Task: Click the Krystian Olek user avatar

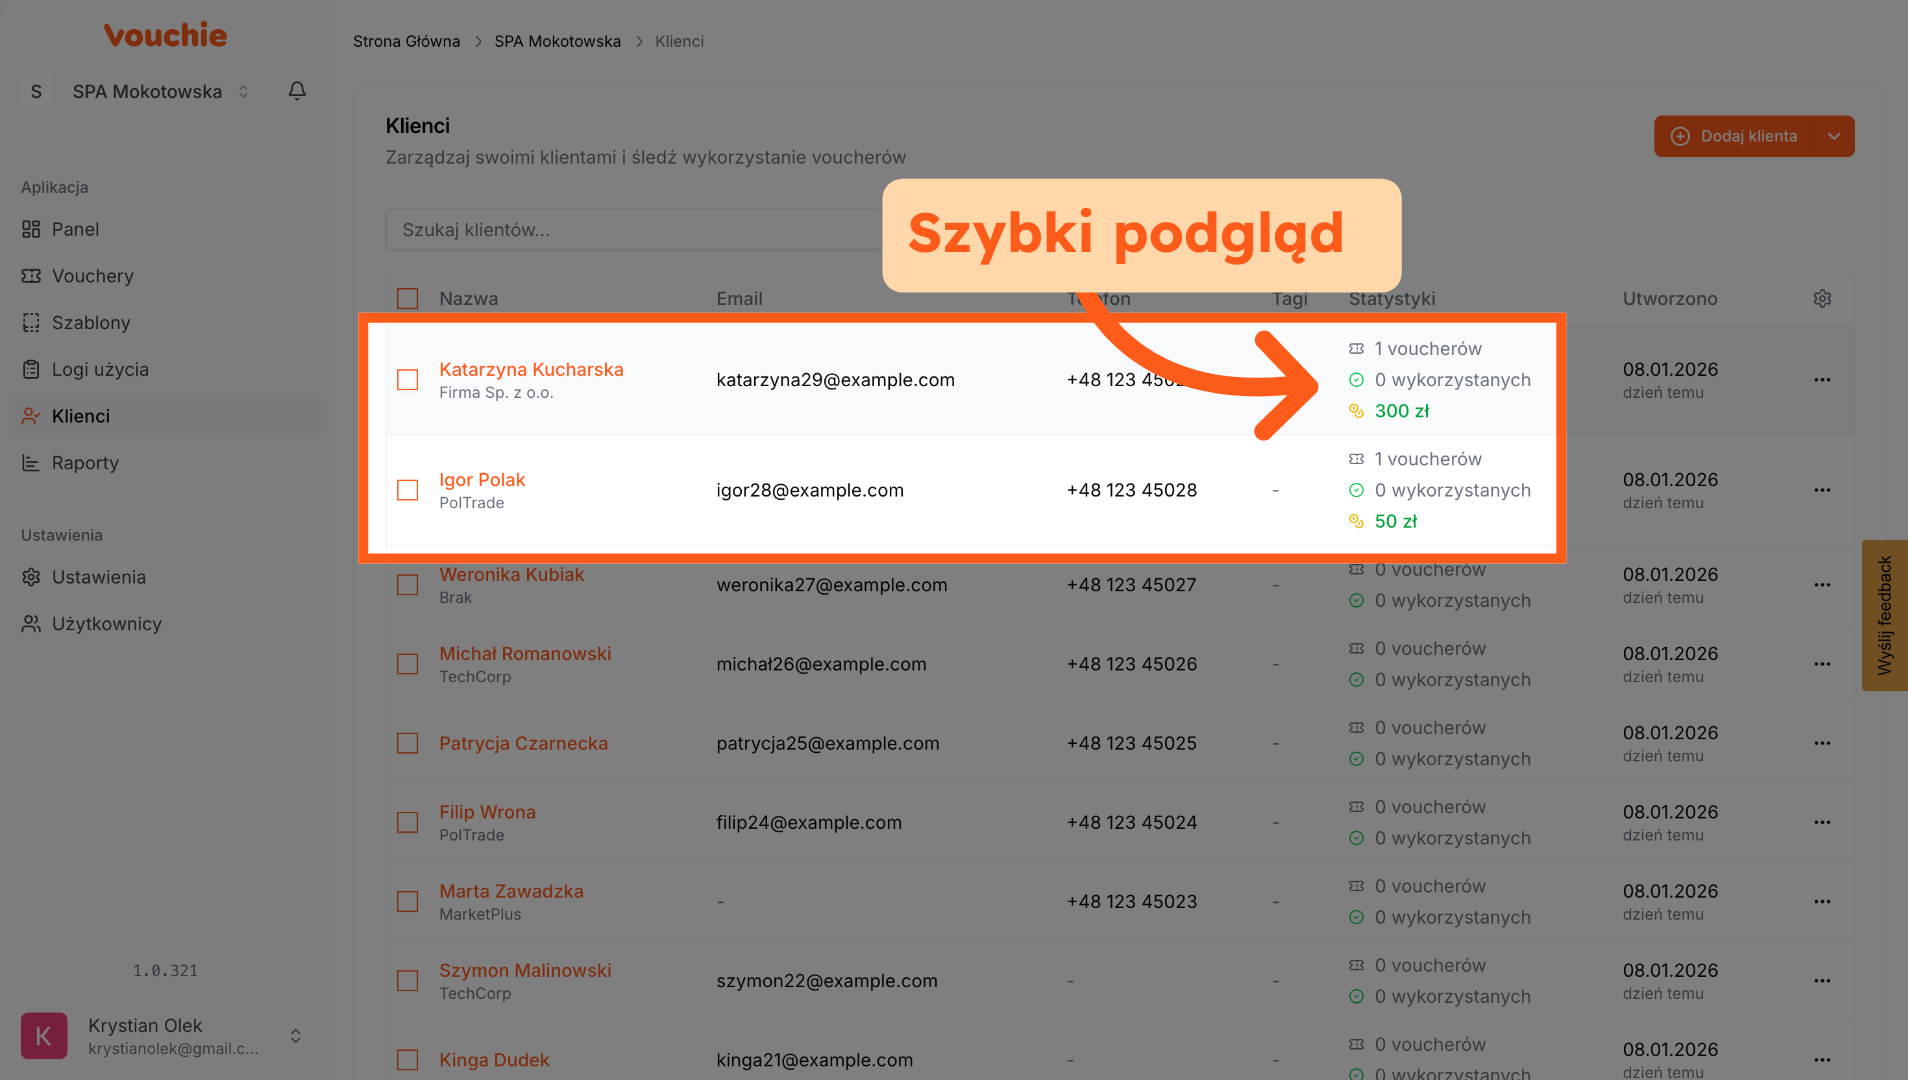Action: click(44, 1036)
